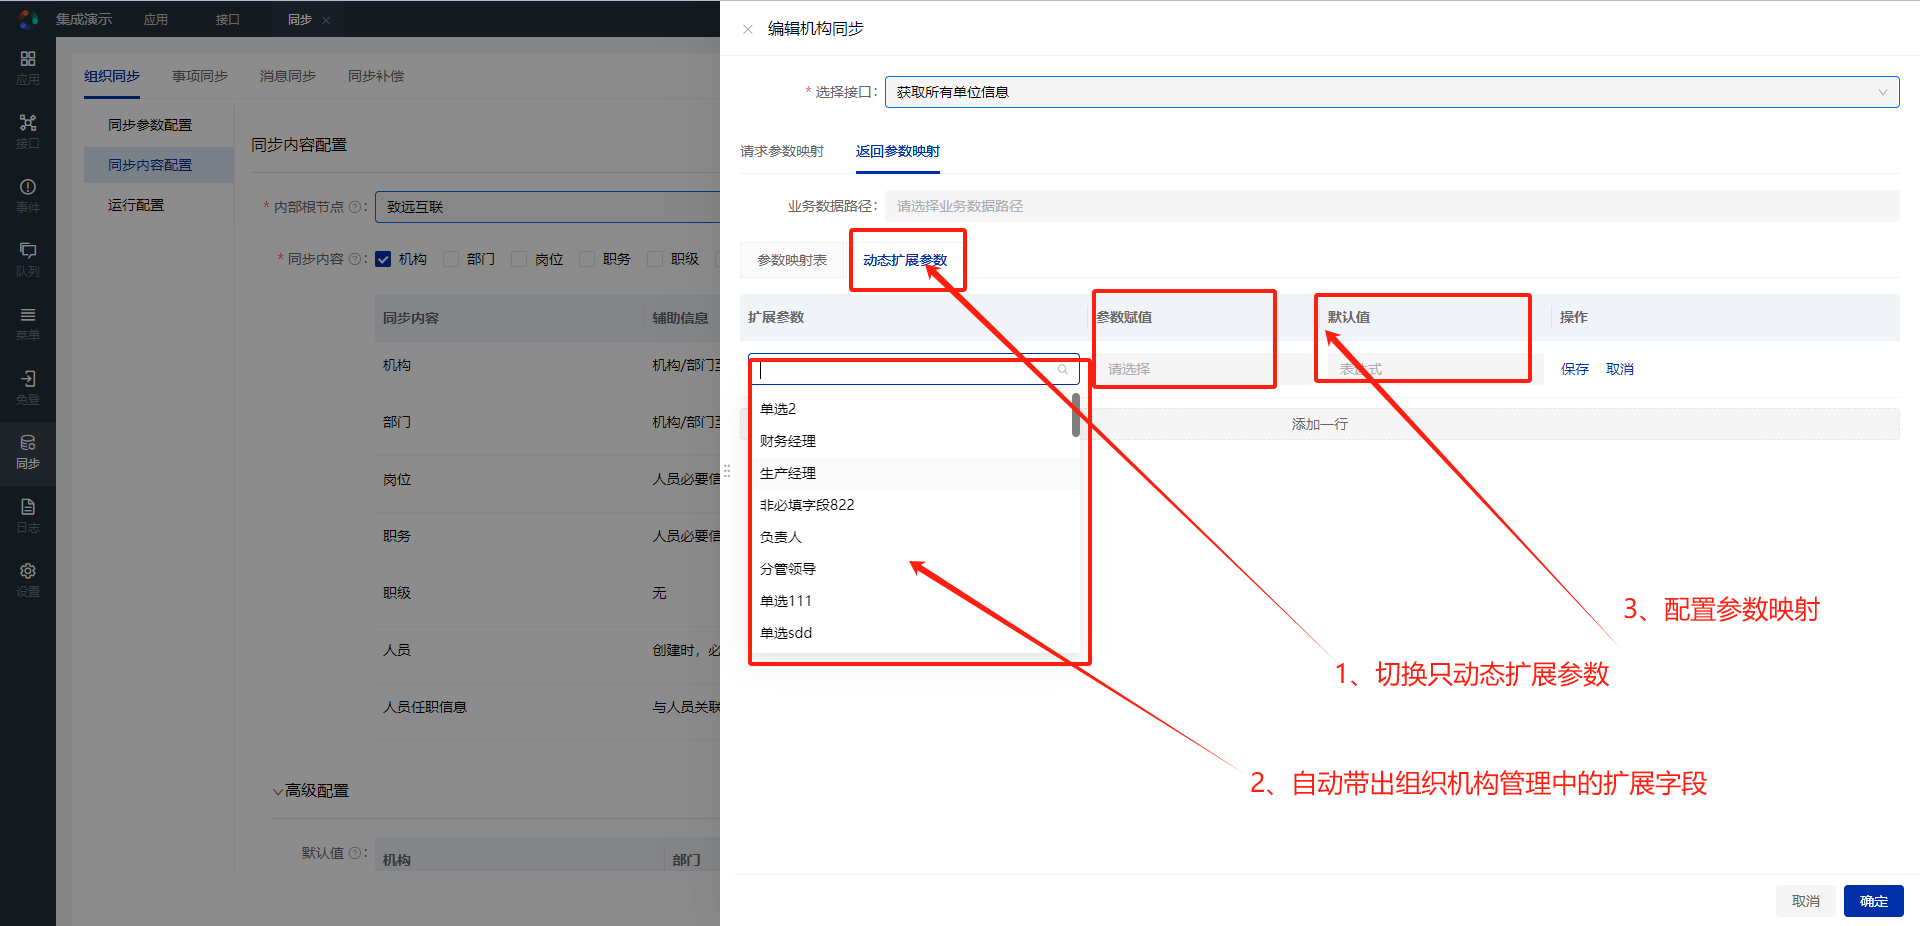This screenshot has width=1920, height=926.
Task: Close the 同步 top tab
Action: [x=326, y=20]
